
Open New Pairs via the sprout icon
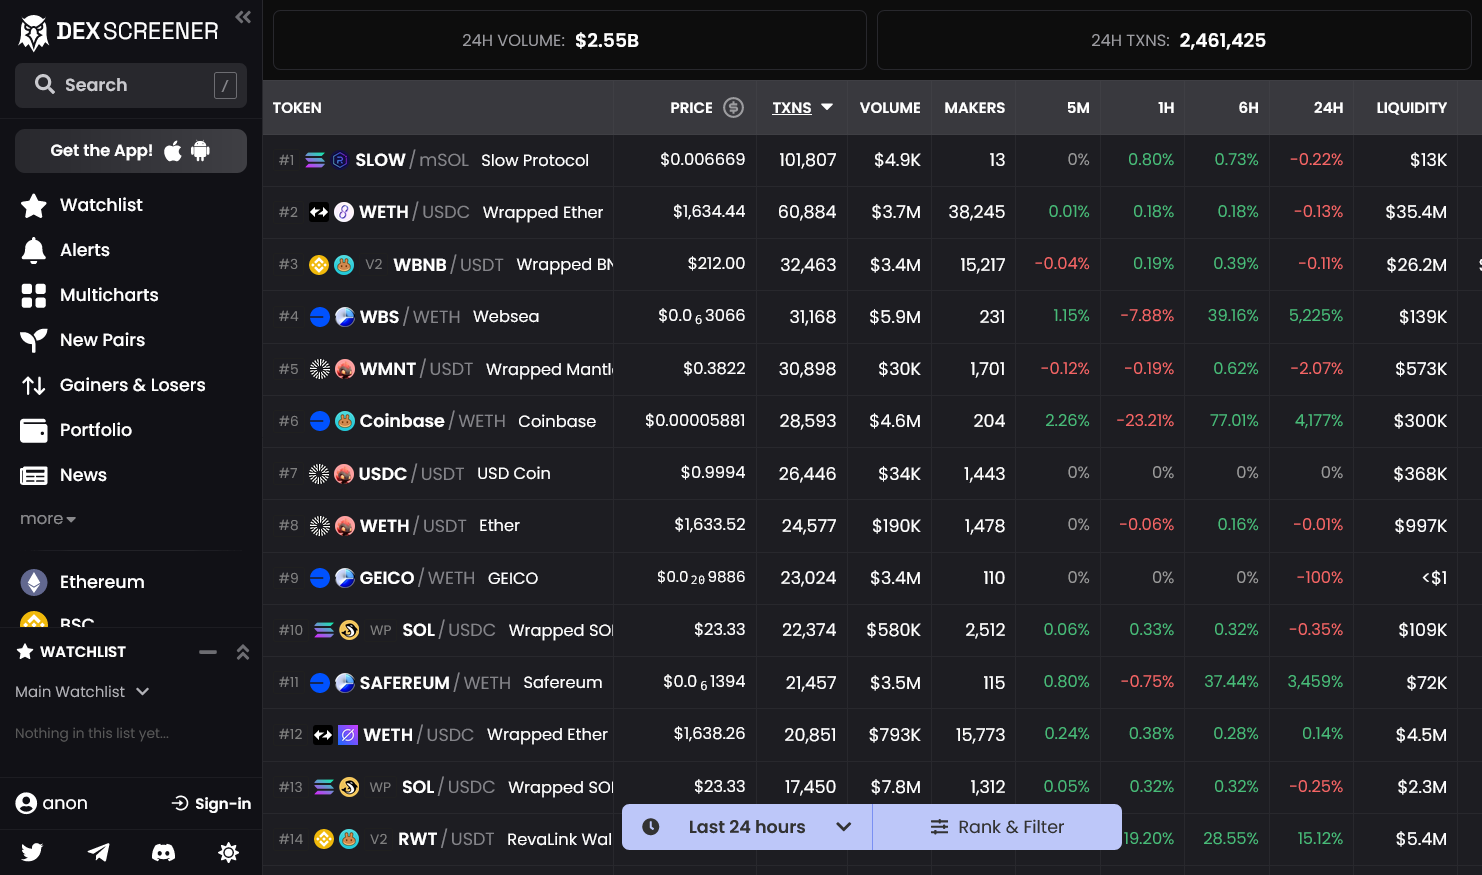coord(34,340)
